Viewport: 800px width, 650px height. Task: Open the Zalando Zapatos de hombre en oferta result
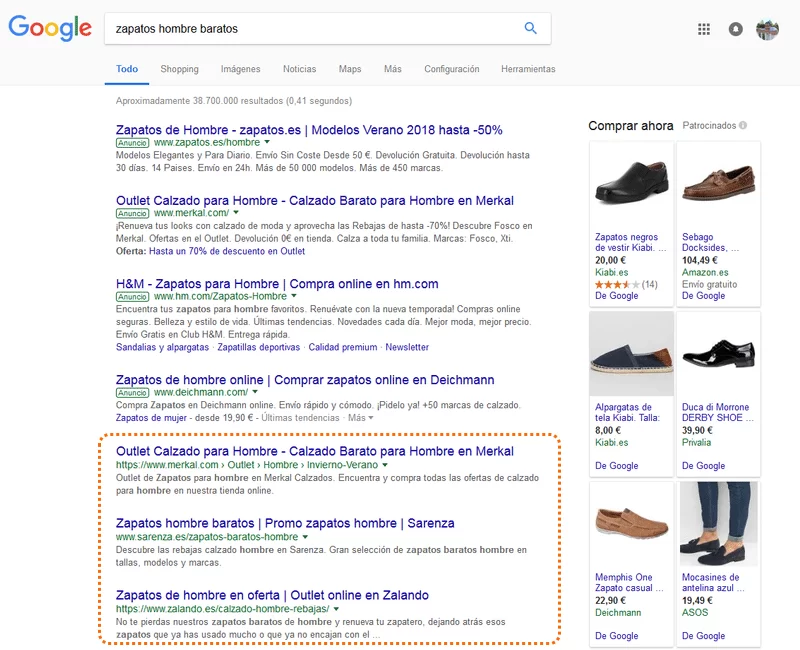click(272, 595)
